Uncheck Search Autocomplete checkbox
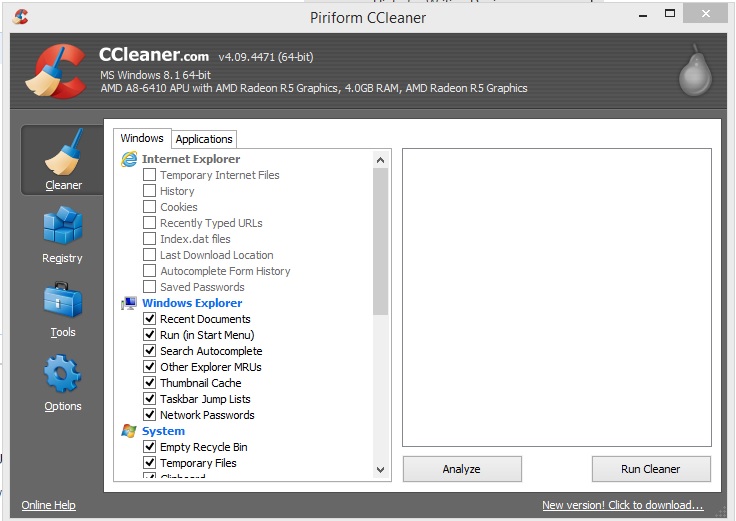This screenshot has width=736, height=521. (x=149, y=351)
